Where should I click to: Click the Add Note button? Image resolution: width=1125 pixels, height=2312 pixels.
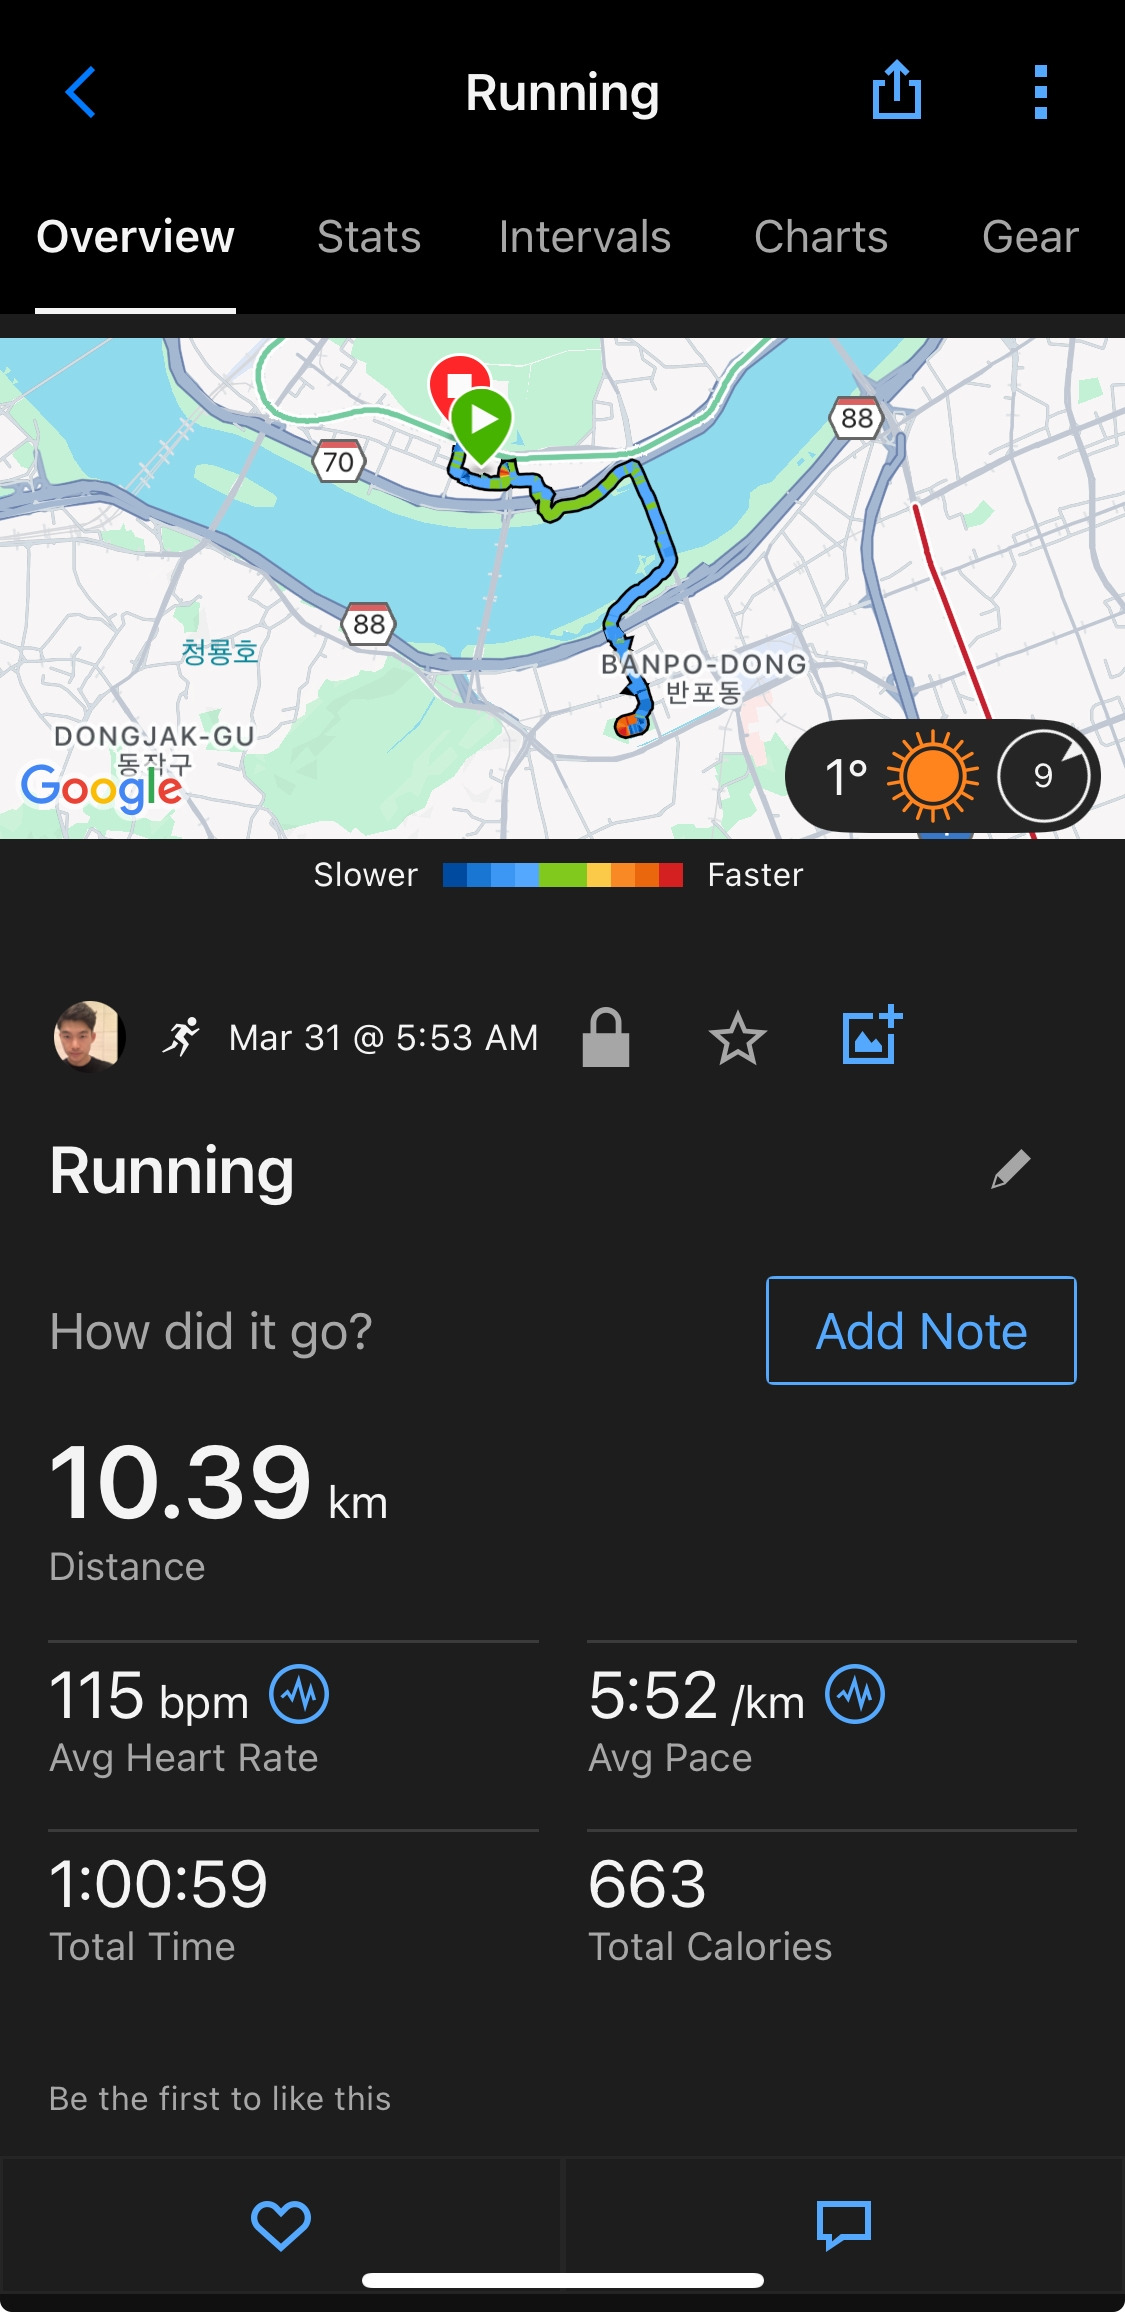pyautogui.click(x=921, y=1330)
